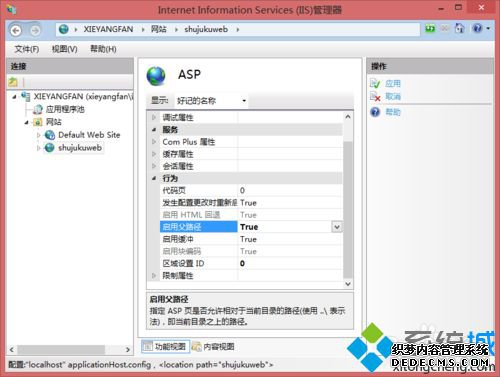This screenshot has width=500, height=377.
Task: Click the 应用 apply icon in actions pane
Action: 375,83
